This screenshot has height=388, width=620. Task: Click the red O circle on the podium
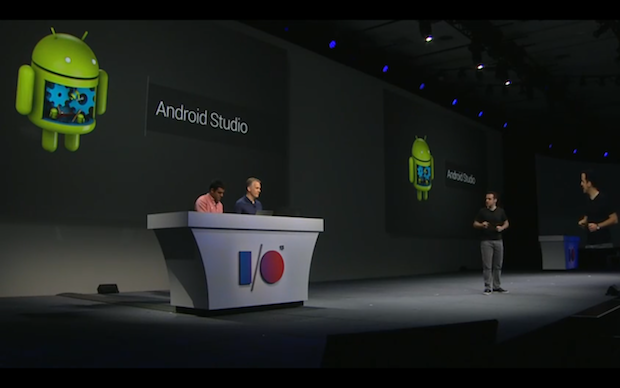[272, 267]
